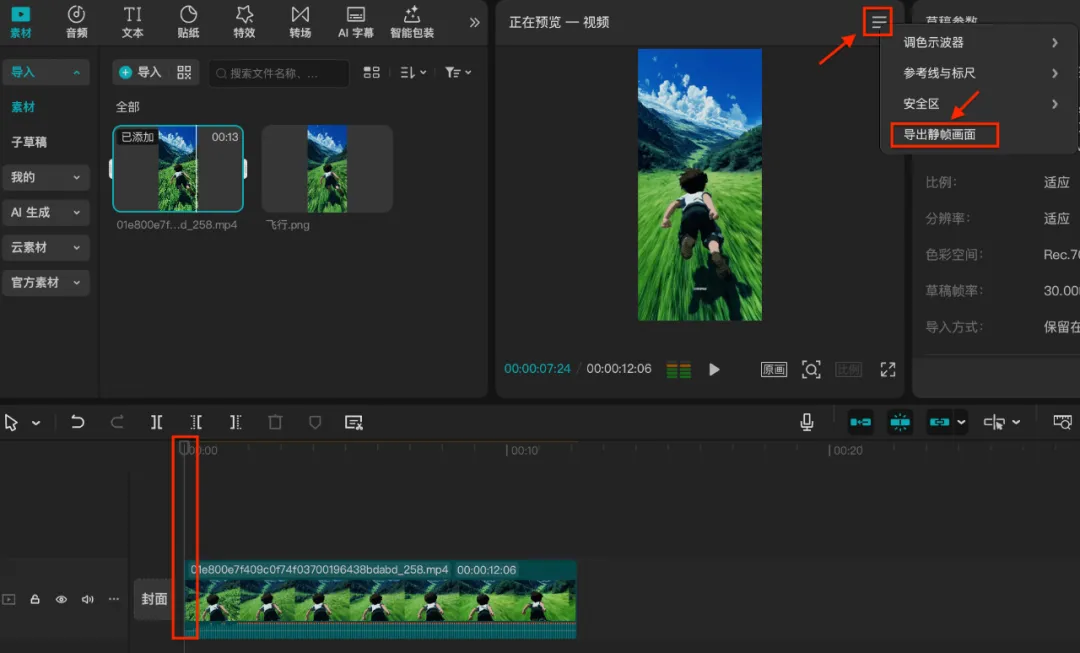Delete left of playhead split tool
Image resolution: width=1080 pixels, height=653 pixels.
pyautogui.click(x=196, y=422)
